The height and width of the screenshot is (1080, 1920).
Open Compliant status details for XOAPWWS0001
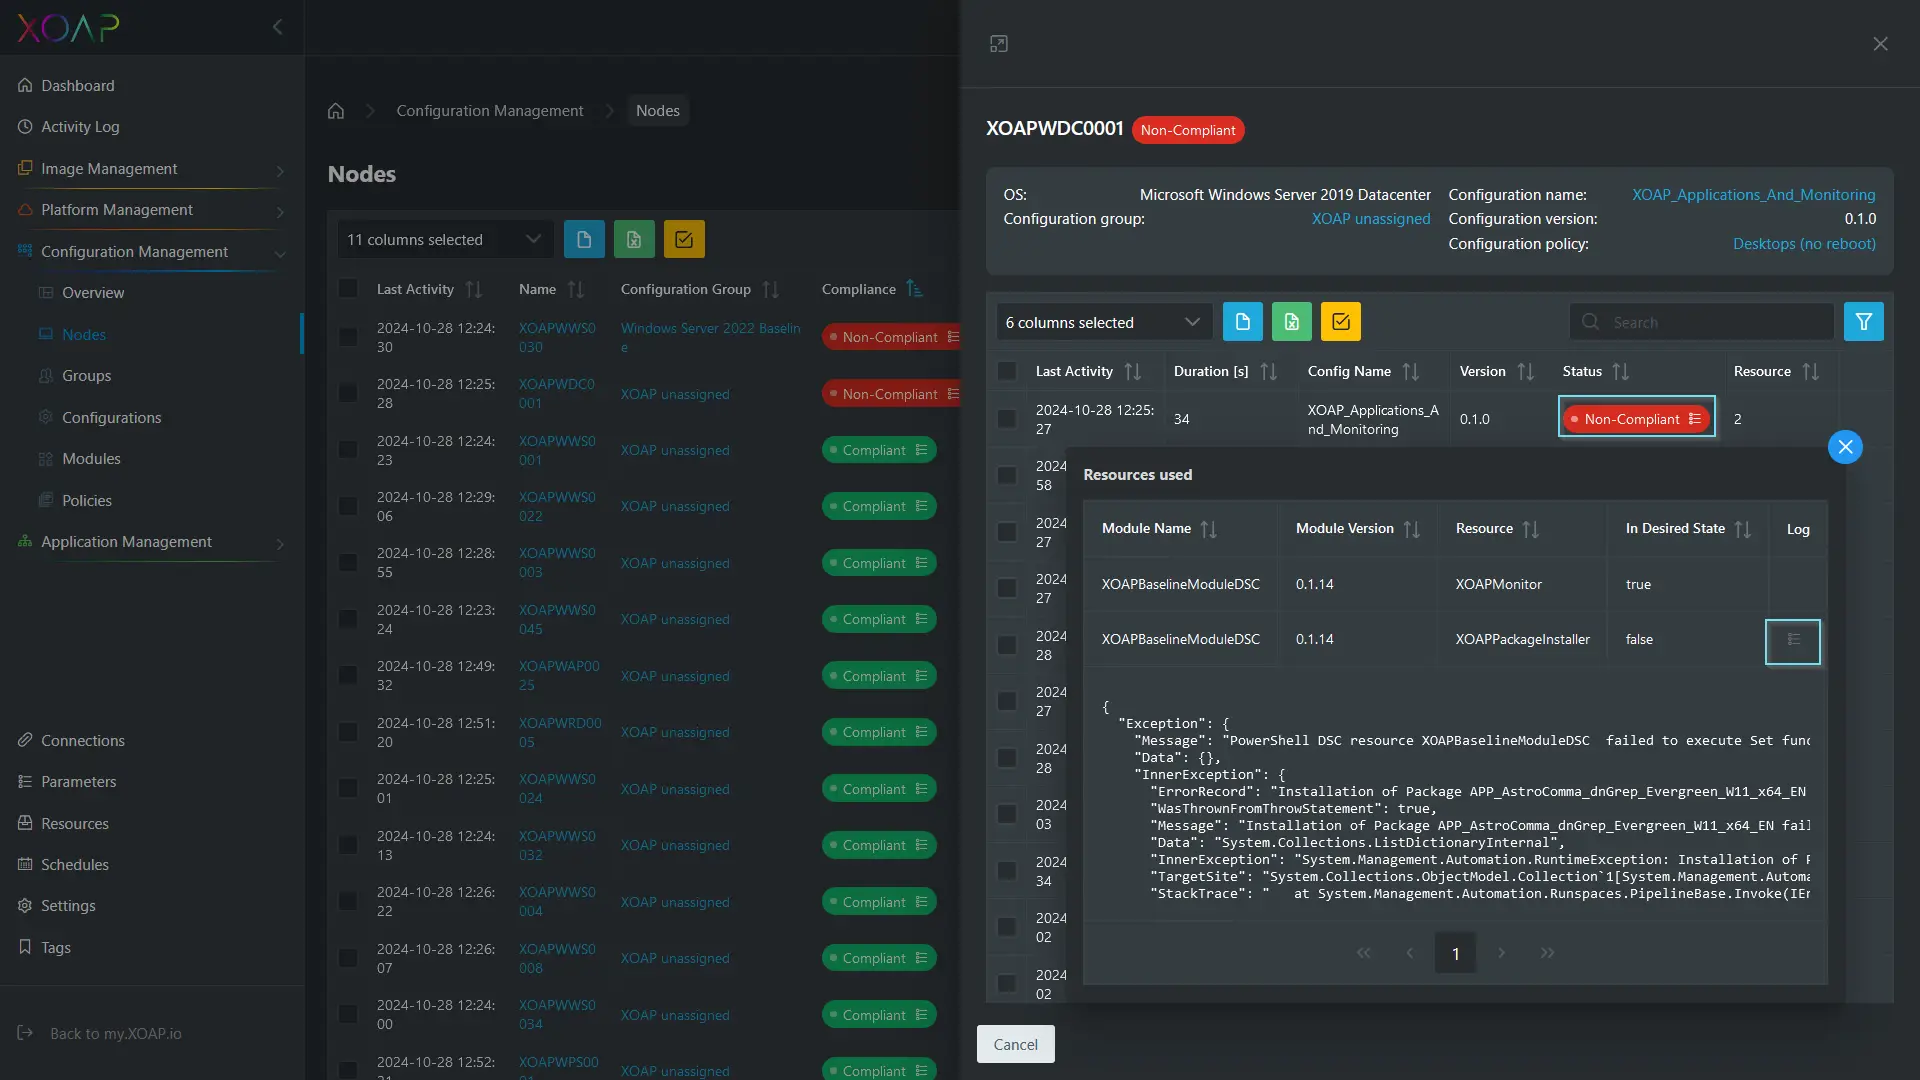pyautogui.click(x=879, y=450)
